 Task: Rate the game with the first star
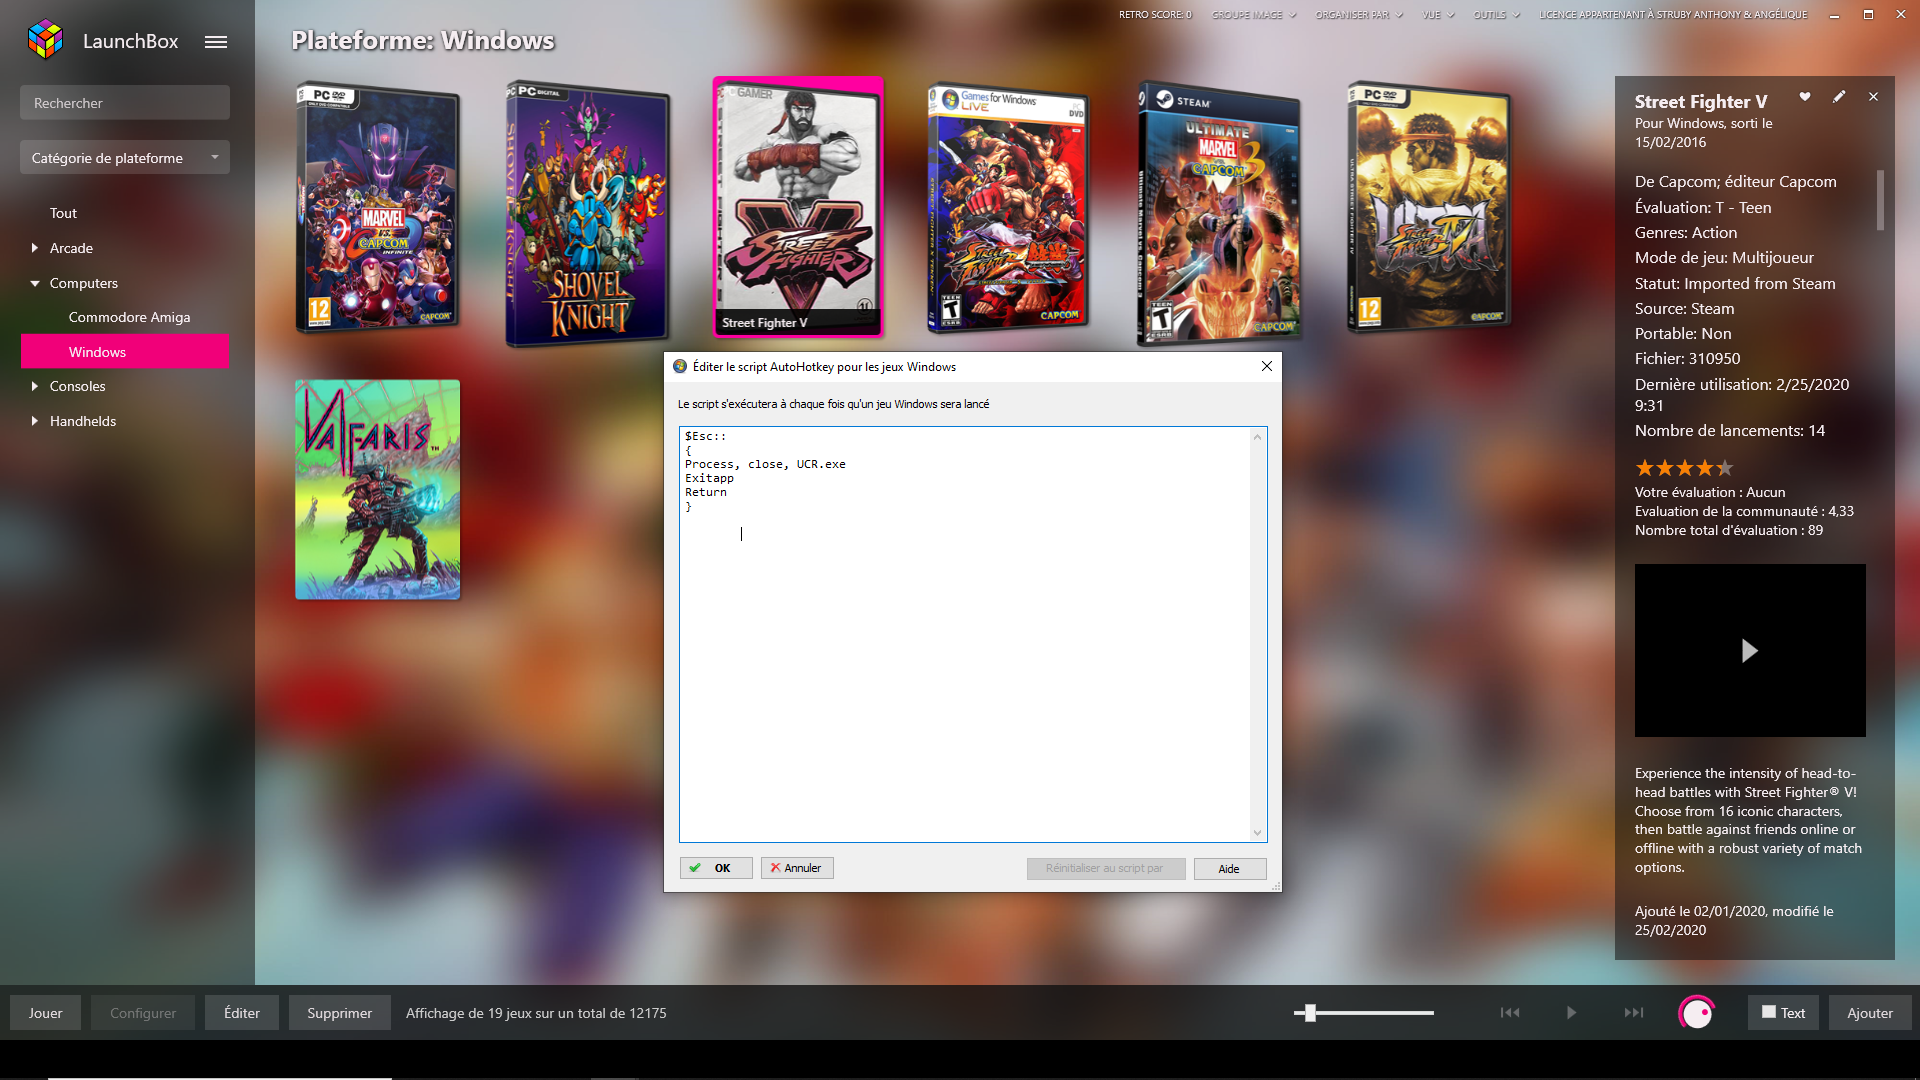coord(1645,468)
